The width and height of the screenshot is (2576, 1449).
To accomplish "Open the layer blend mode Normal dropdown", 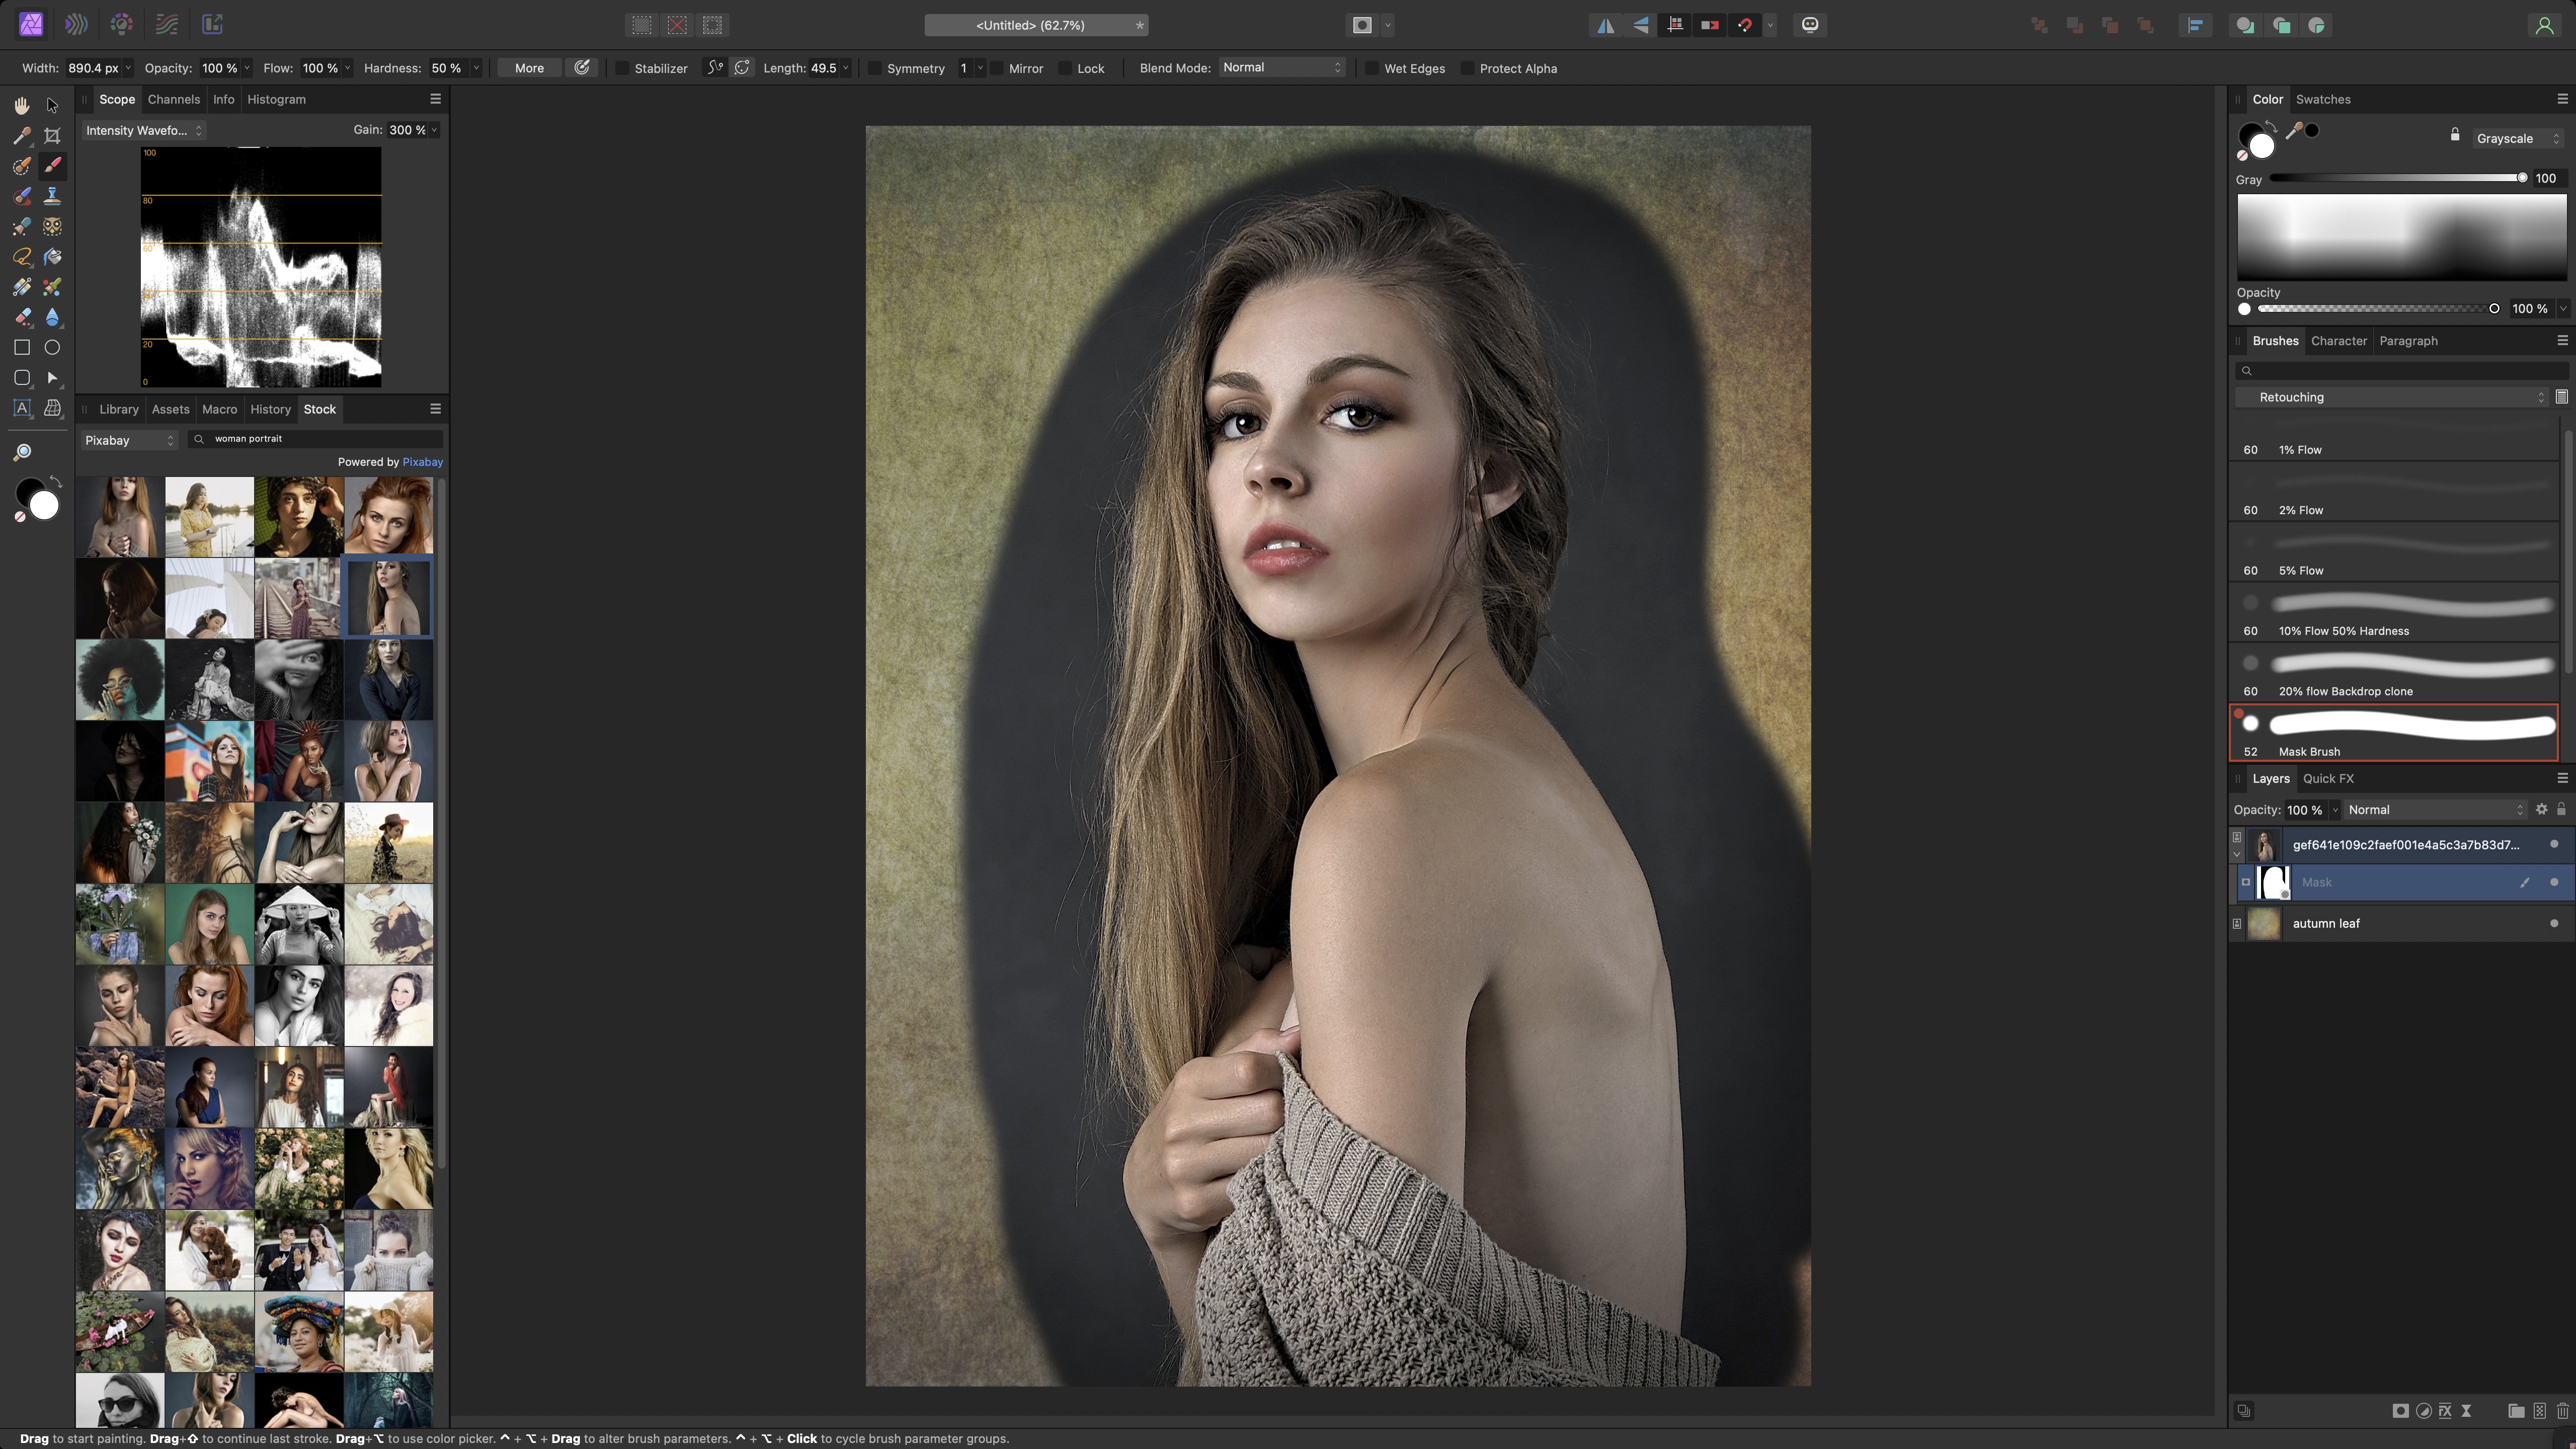I will coord(2435,810).
